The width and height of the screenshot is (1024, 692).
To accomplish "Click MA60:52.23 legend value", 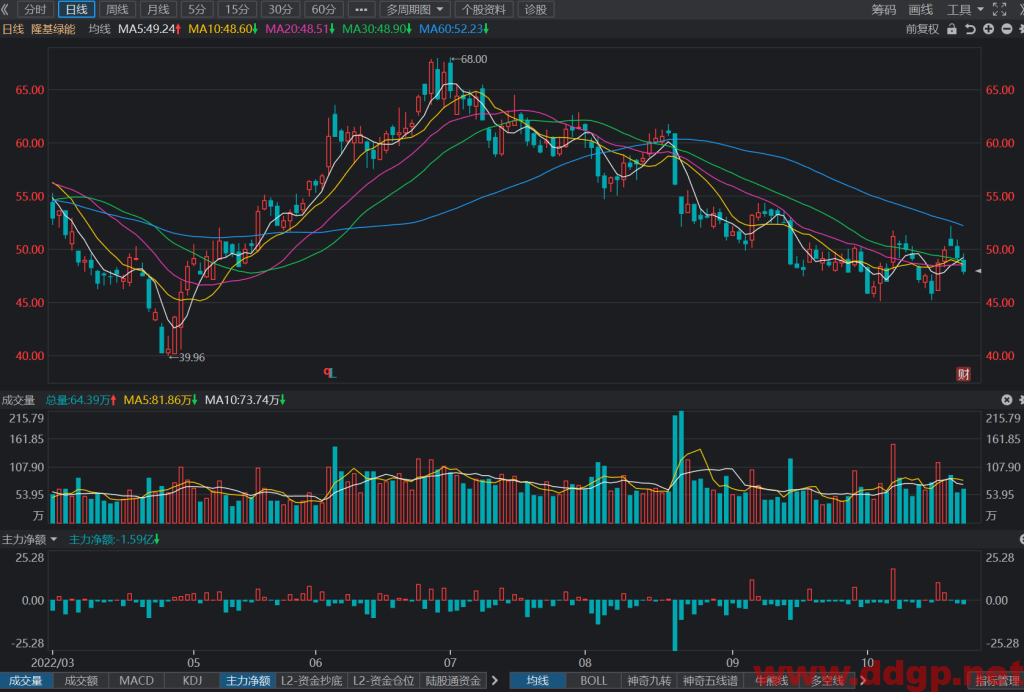I will (x=454, y=29).
